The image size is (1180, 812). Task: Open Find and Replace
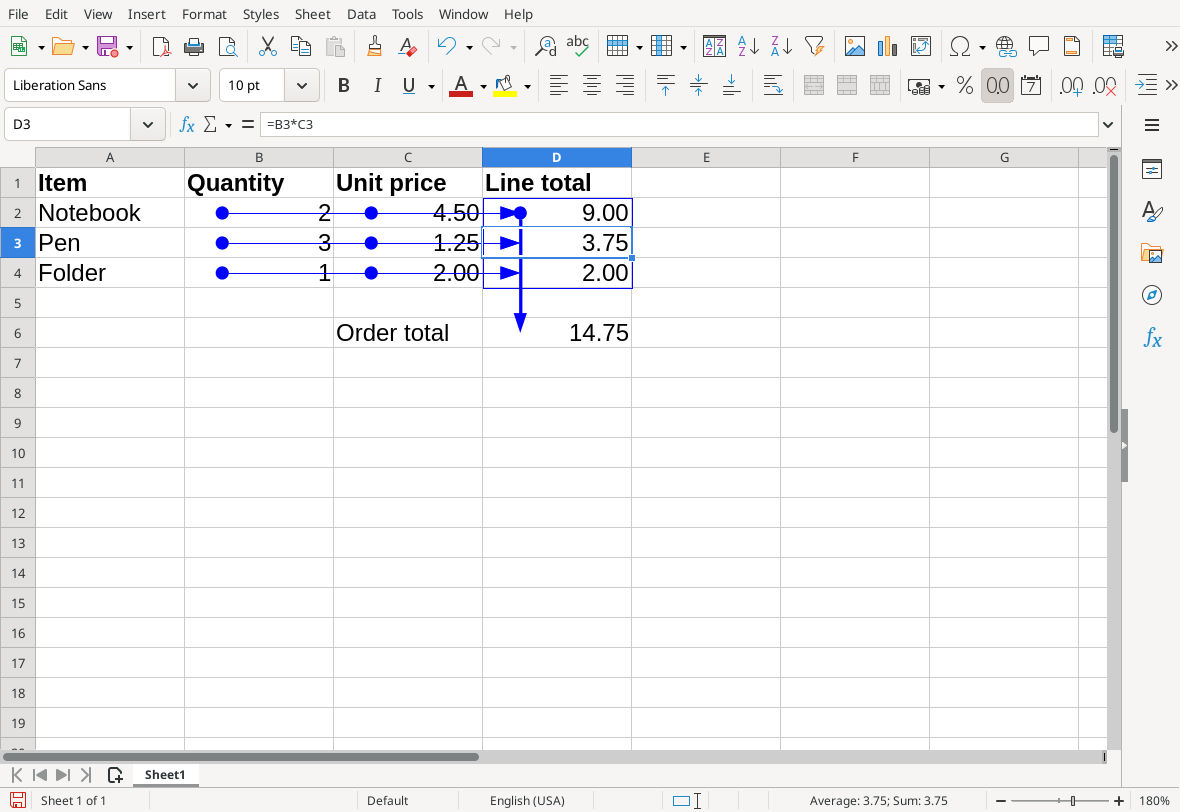tap(545, 47)
